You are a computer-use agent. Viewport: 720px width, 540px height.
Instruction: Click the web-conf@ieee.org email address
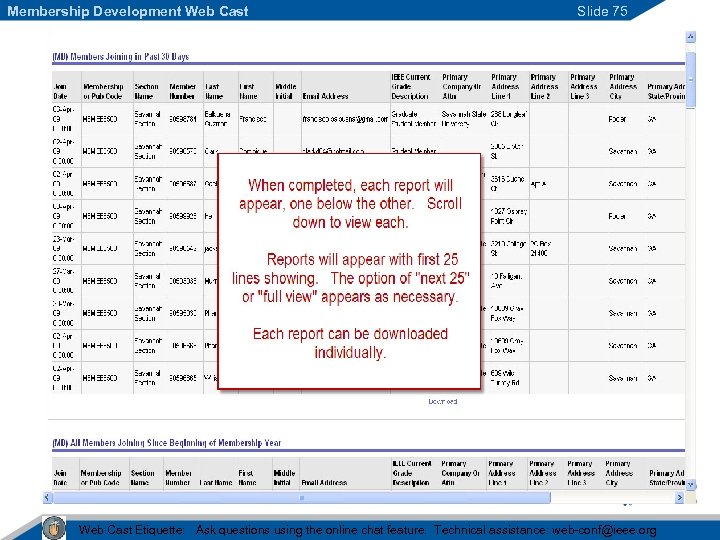pyautogui.click(x=604, y=530)
